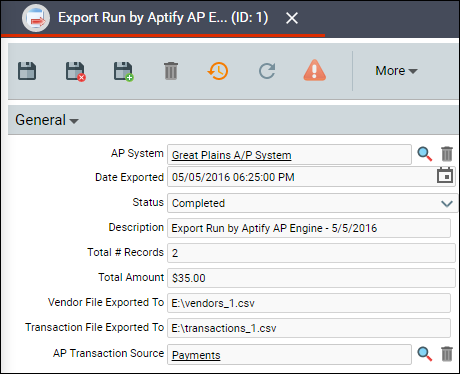Viewport: 460px width, 374px height.
Task: Click the Total Amount field showing $35.00
Action: pos(311,278)
